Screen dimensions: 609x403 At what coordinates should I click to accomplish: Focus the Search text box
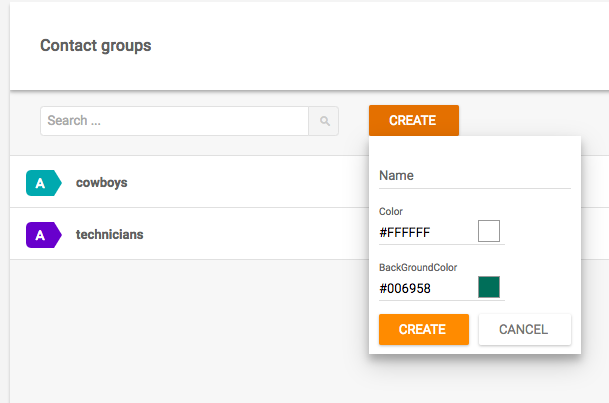tap(174, 121)
